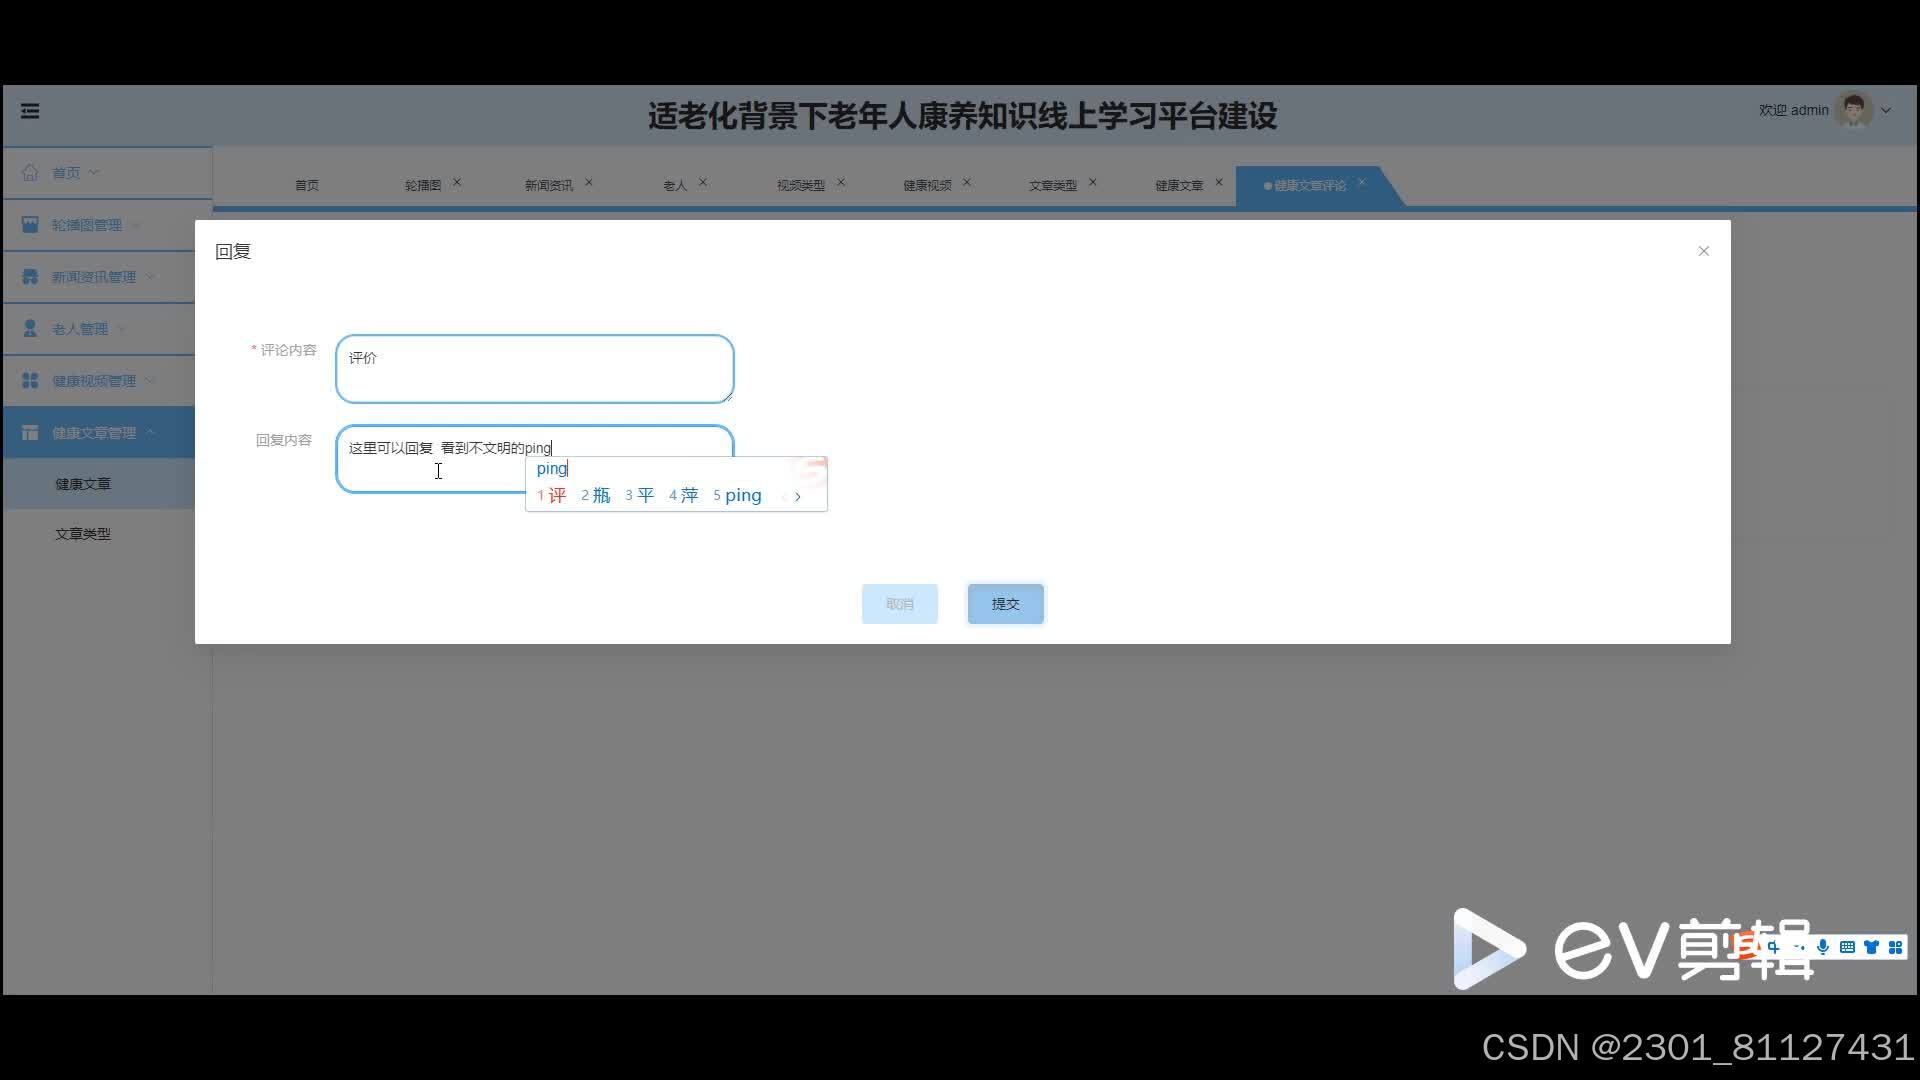Open 文章类型 in the sidebar

pyautogui.click(x=83, y=534)
